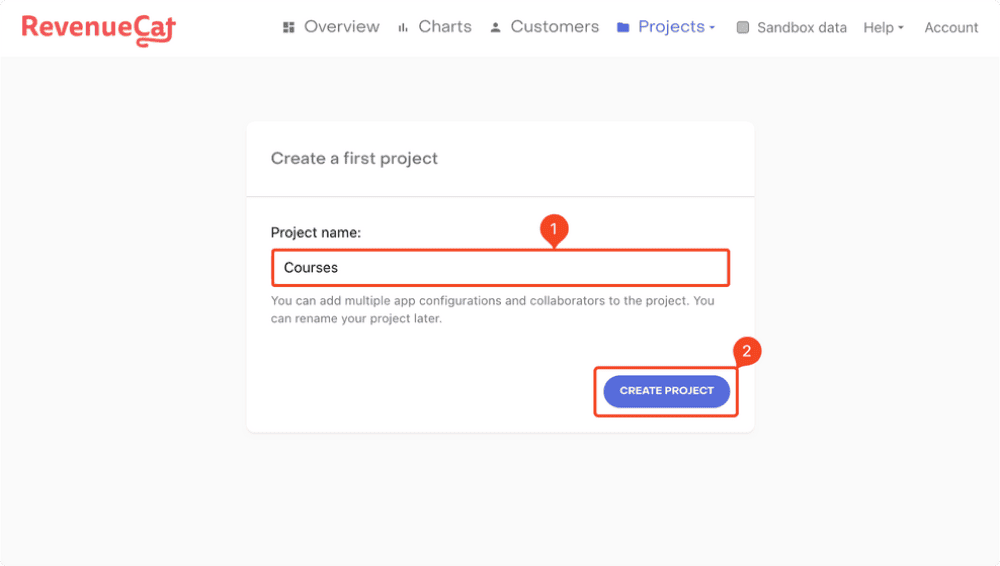Click the Charts bar graph icon
1000x566 pixels.
(403, 28)
